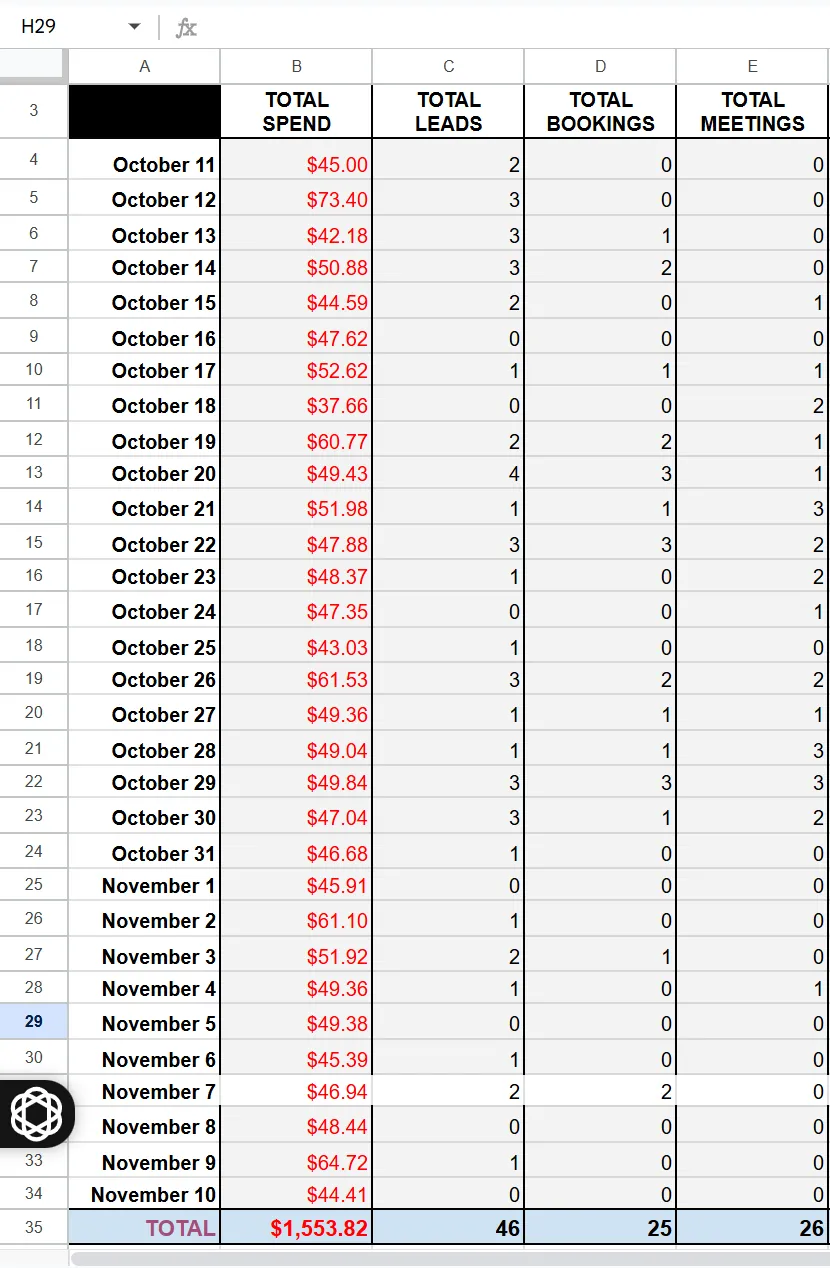Click the $64.72 cell for November 9
Screen dimensions: 830x1268
point(296,1162)
